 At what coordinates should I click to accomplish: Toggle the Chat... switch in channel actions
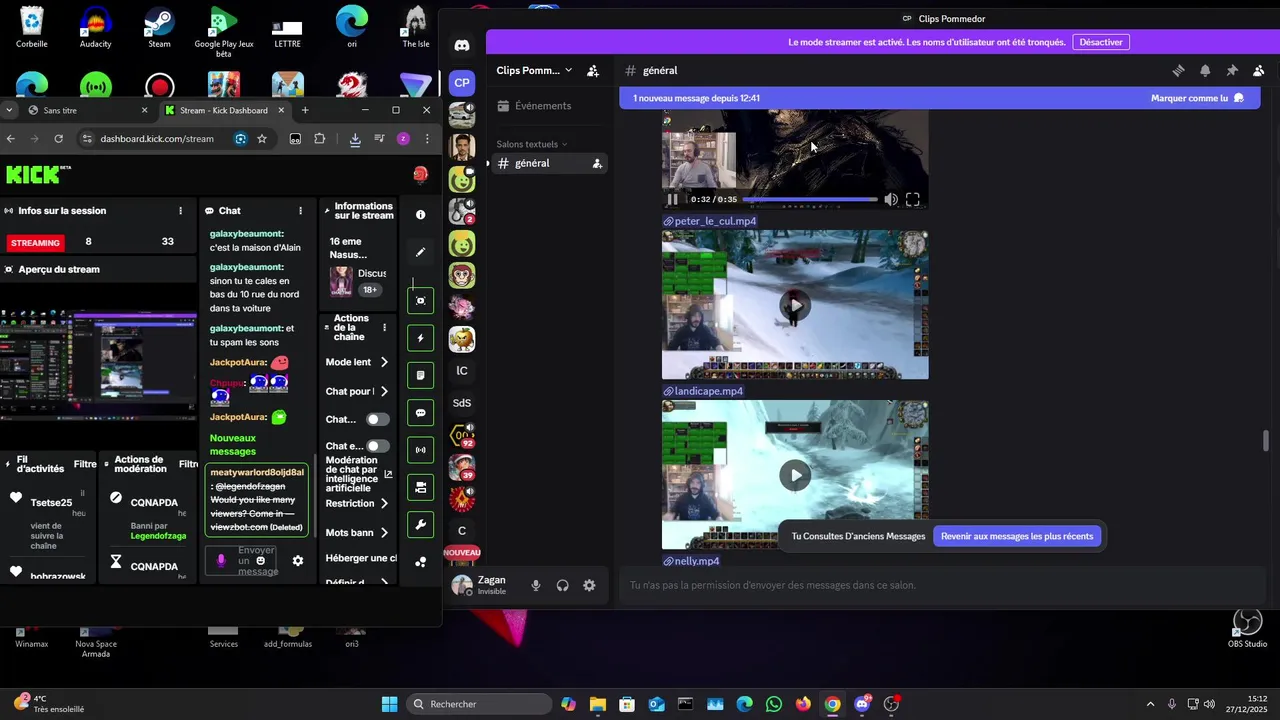coord(377,419)
